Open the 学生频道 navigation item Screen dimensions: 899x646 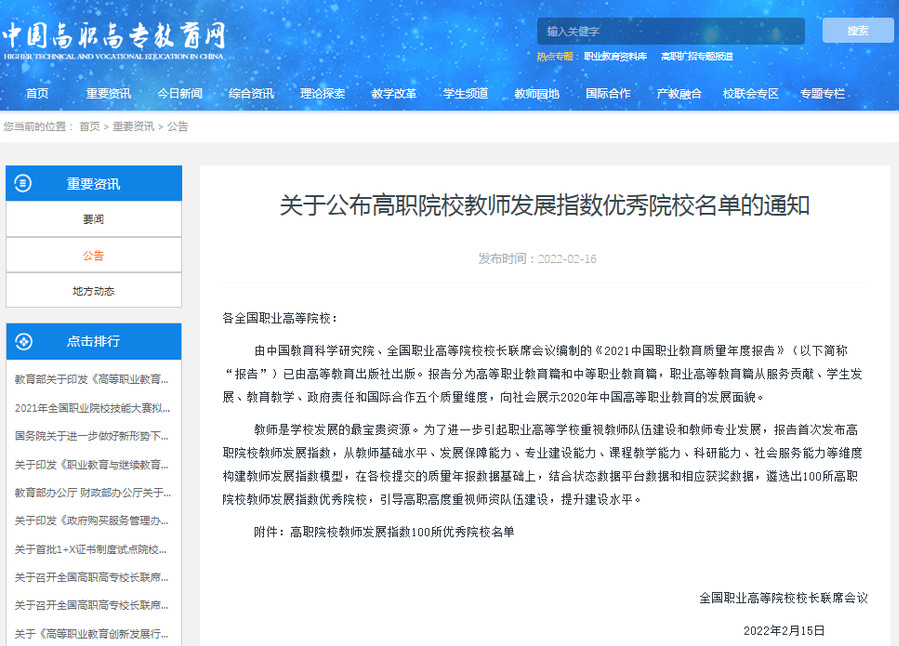point(465,94)
